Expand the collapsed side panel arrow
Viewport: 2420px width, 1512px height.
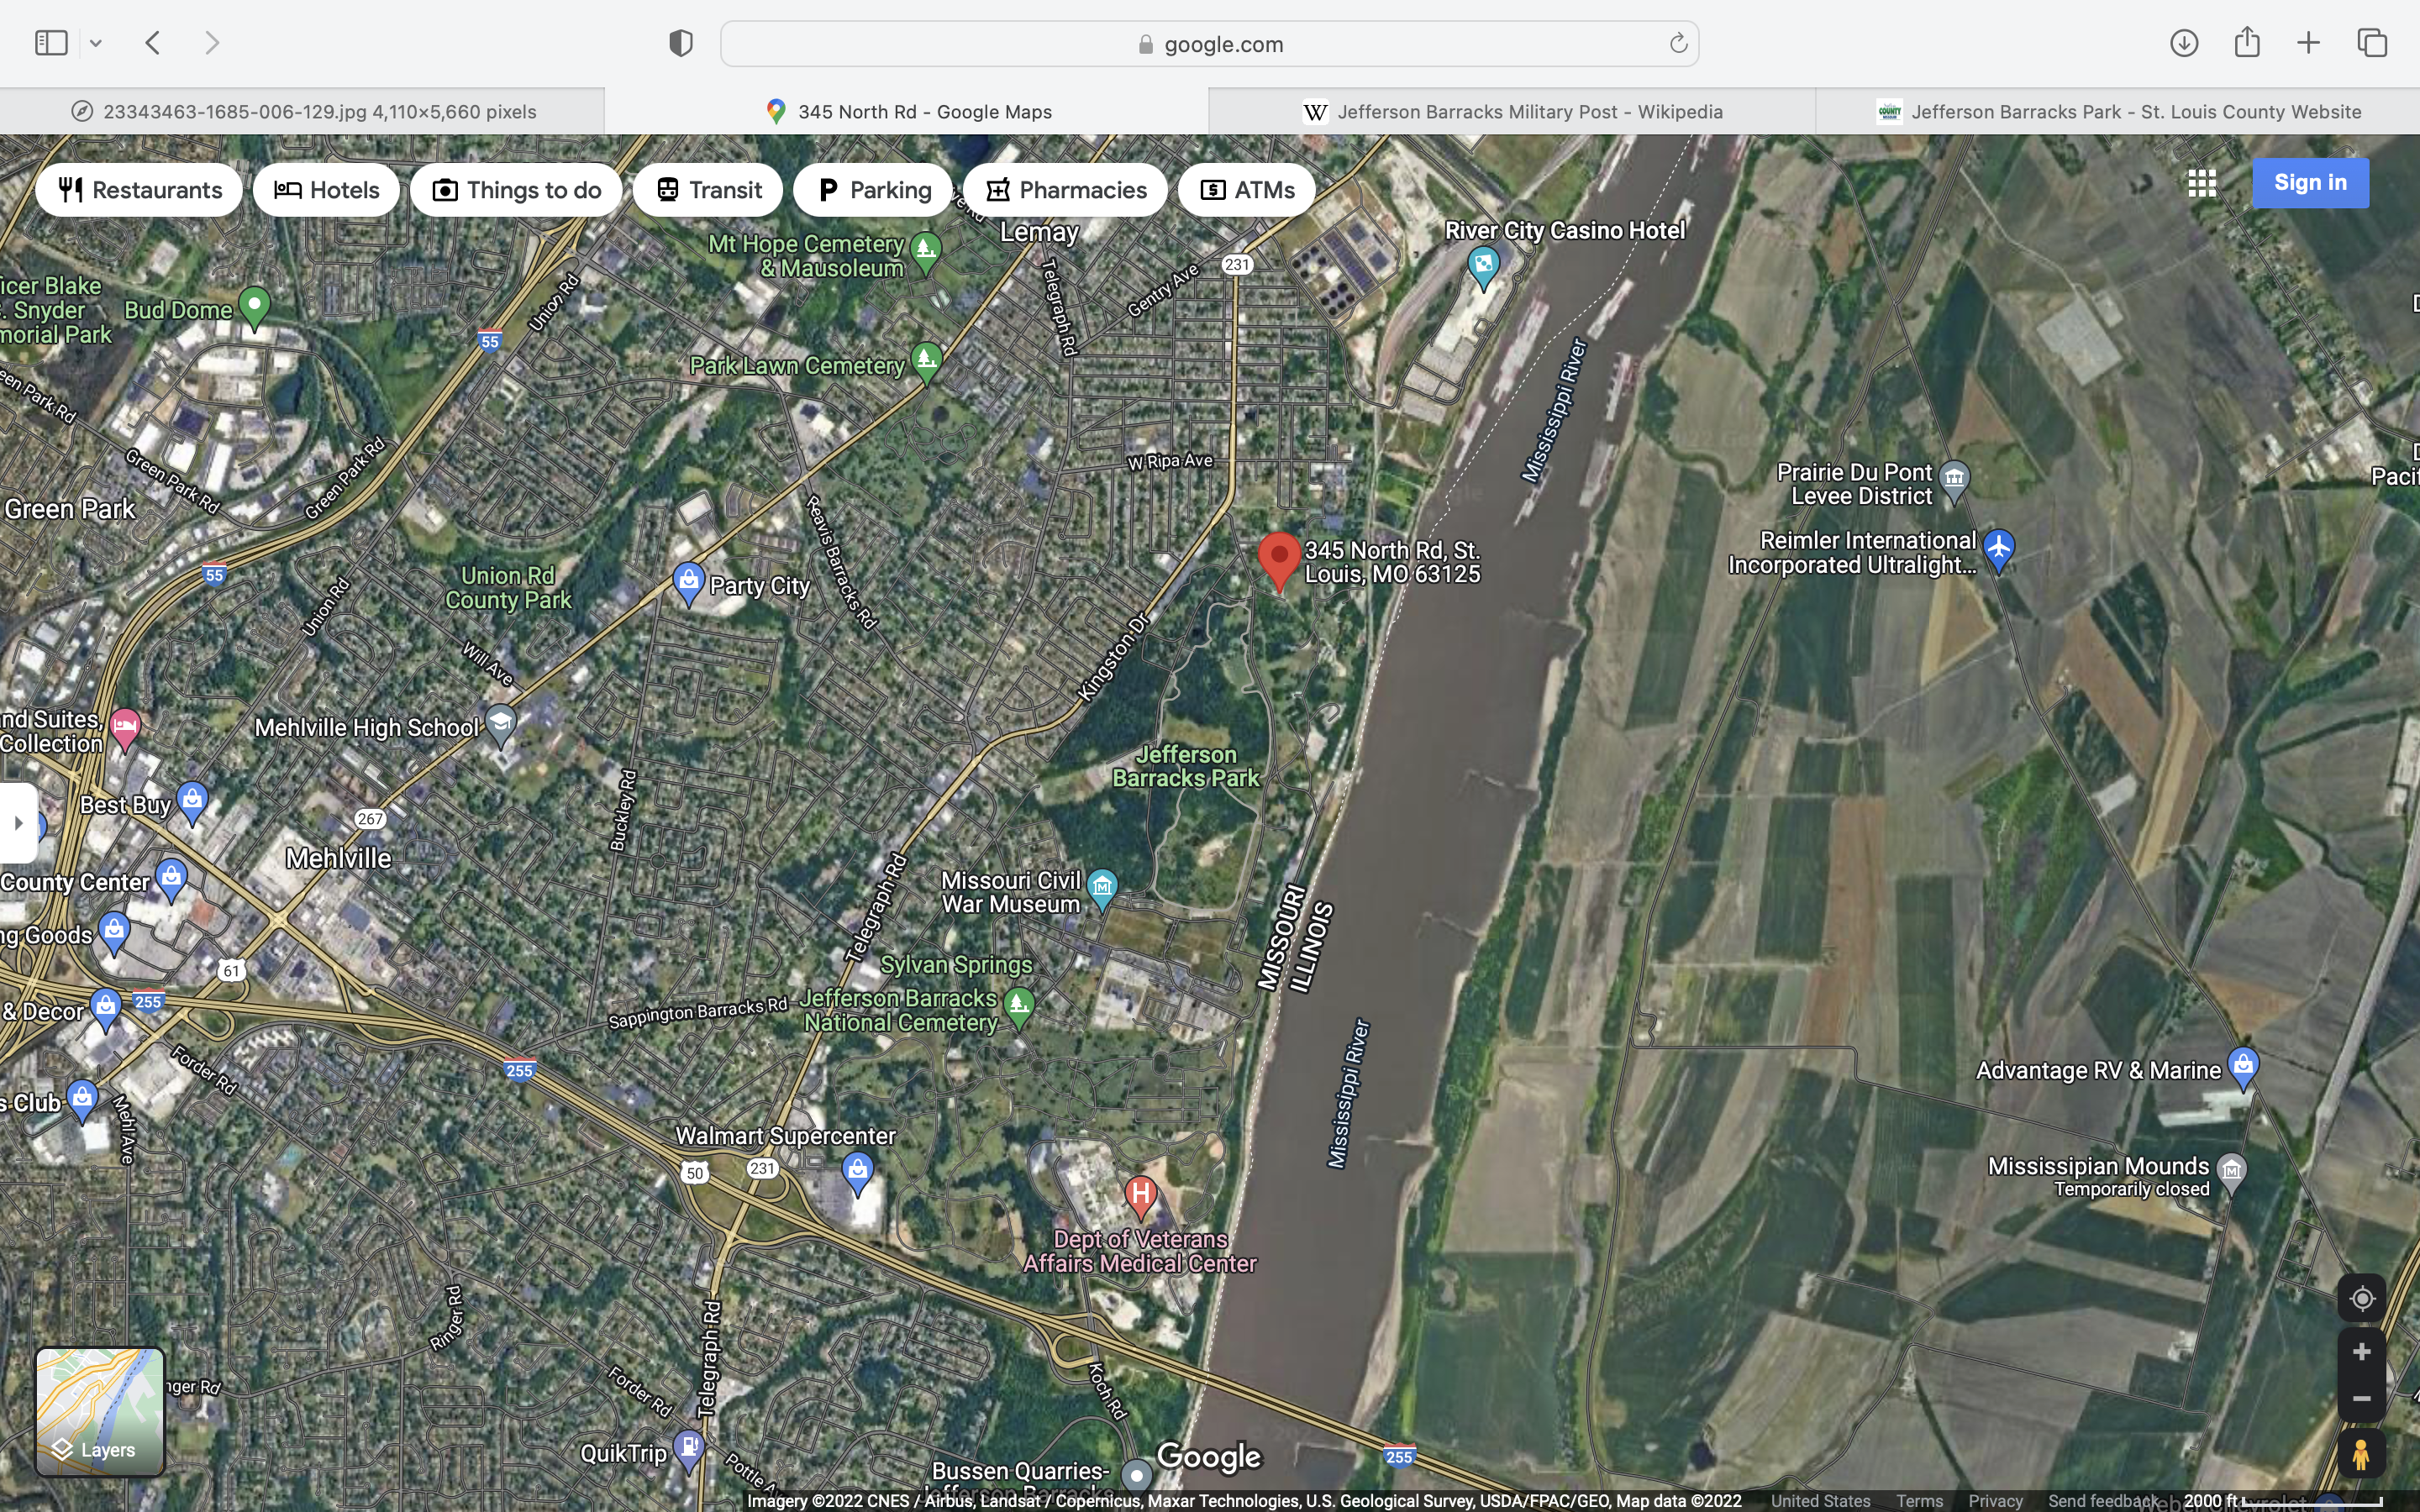click(18, 823)
